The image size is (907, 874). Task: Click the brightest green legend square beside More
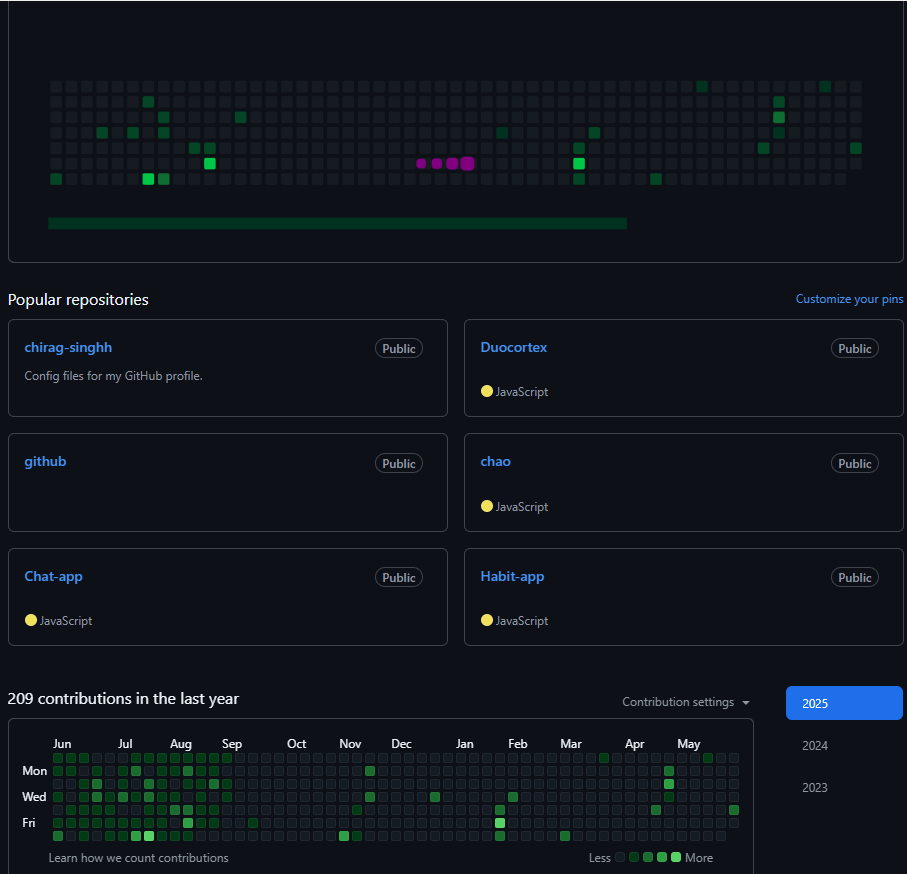[676, 857]
